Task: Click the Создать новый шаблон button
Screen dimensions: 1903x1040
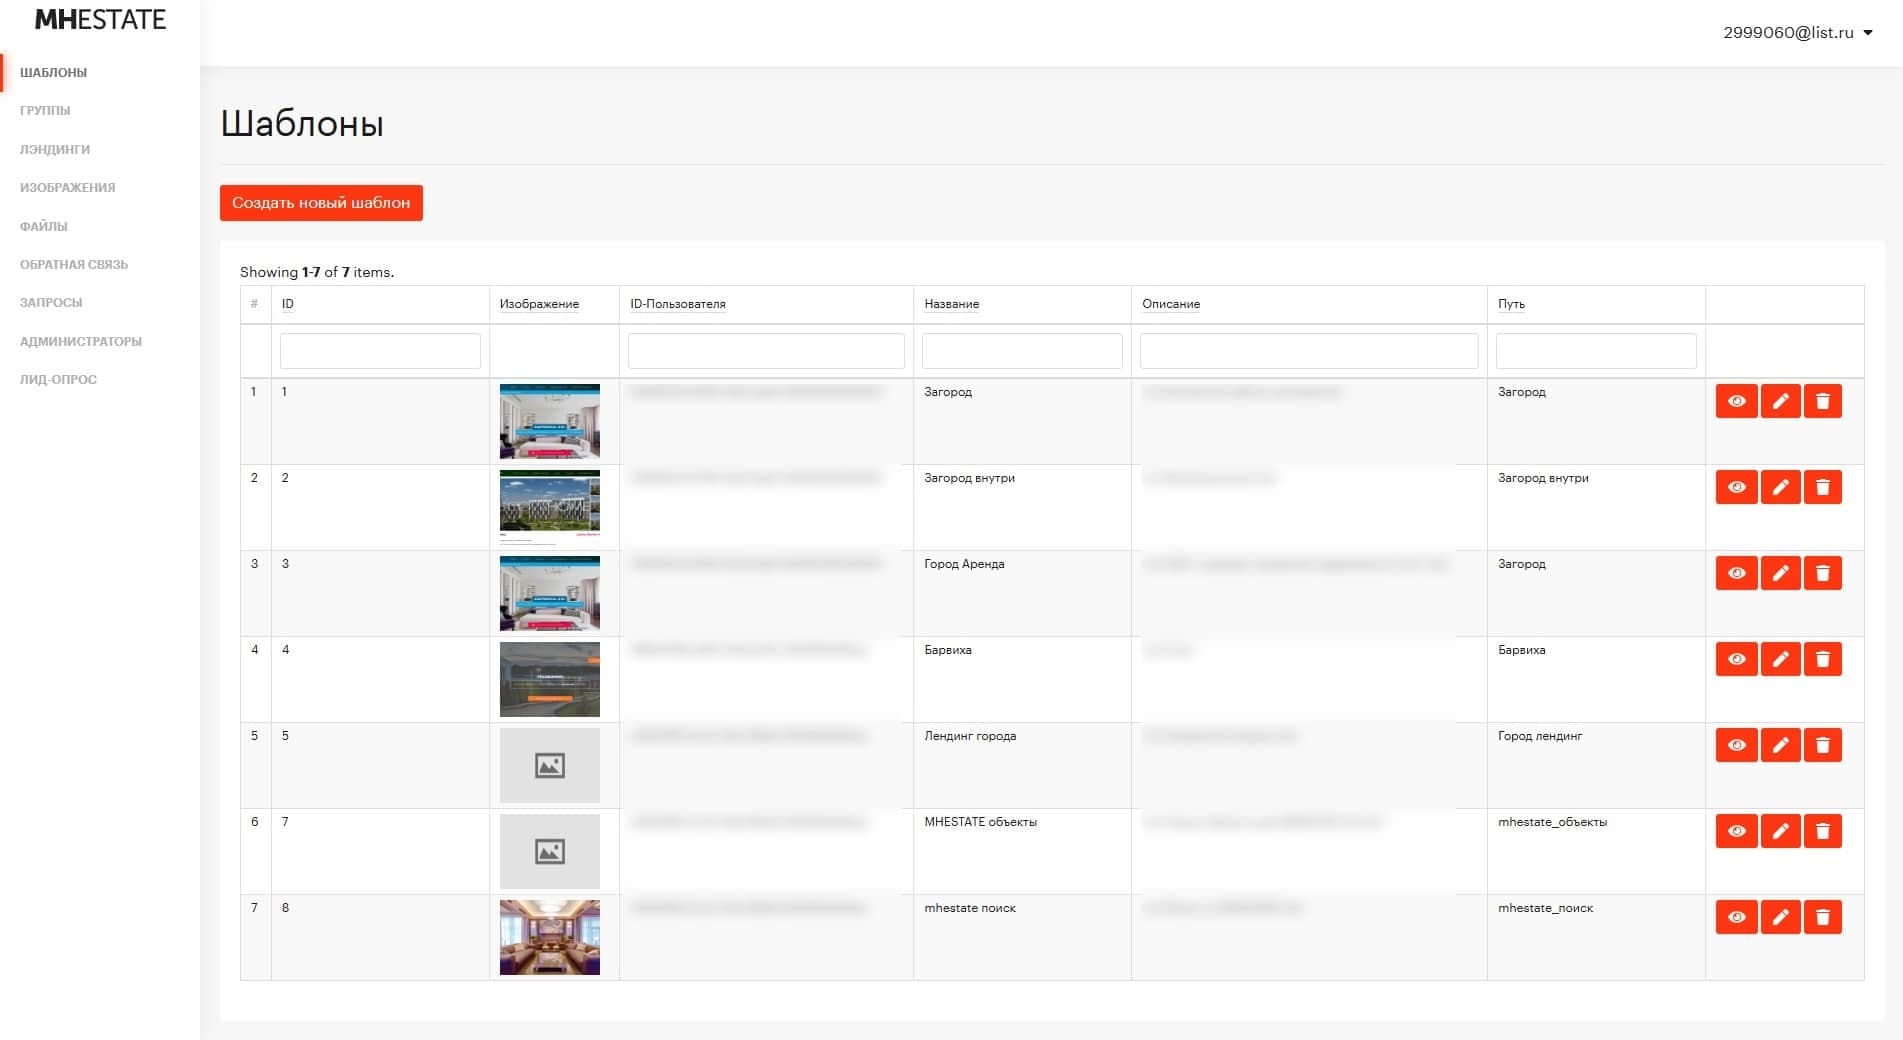Action: pyautogui.click(x=321, y=203)
